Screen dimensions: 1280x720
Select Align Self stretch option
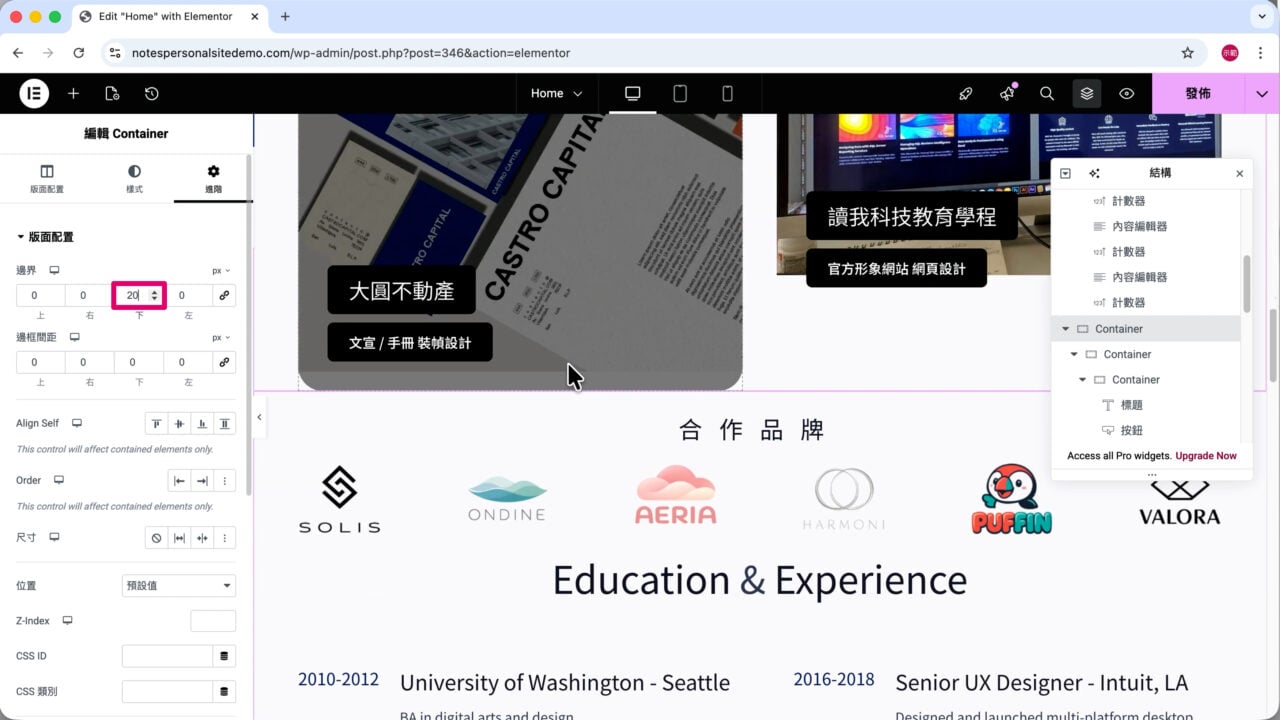tap(225, 424)
